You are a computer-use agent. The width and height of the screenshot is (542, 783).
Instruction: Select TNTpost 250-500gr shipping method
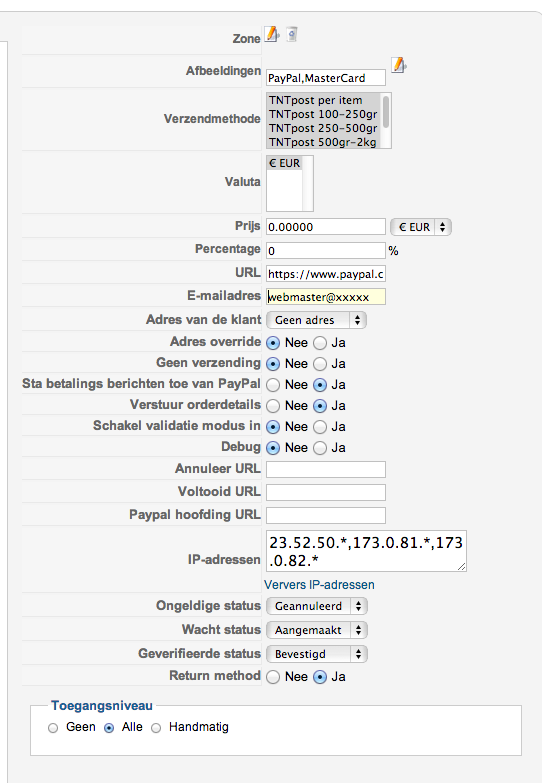pos(323,128)
